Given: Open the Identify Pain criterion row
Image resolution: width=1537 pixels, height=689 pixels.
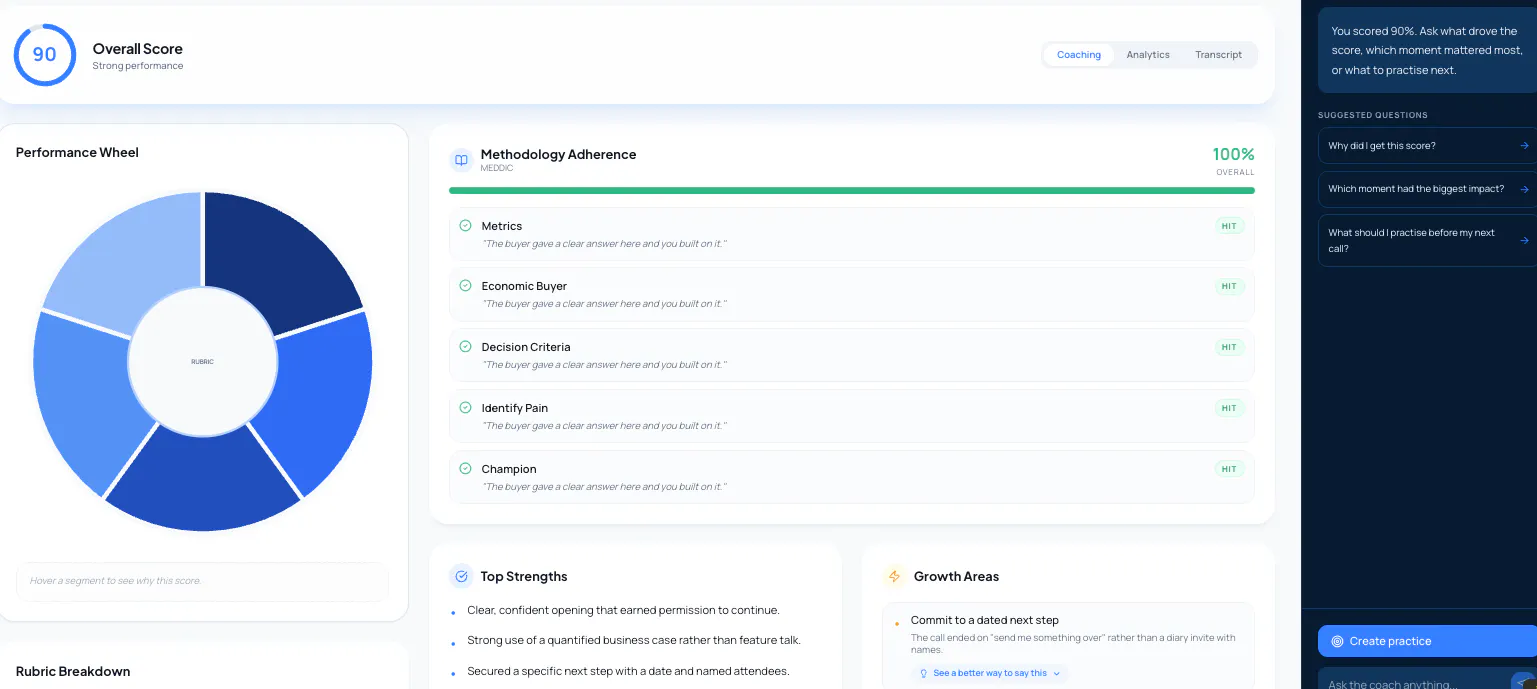Looking at the screenshot, I should (x=851, y=416).
